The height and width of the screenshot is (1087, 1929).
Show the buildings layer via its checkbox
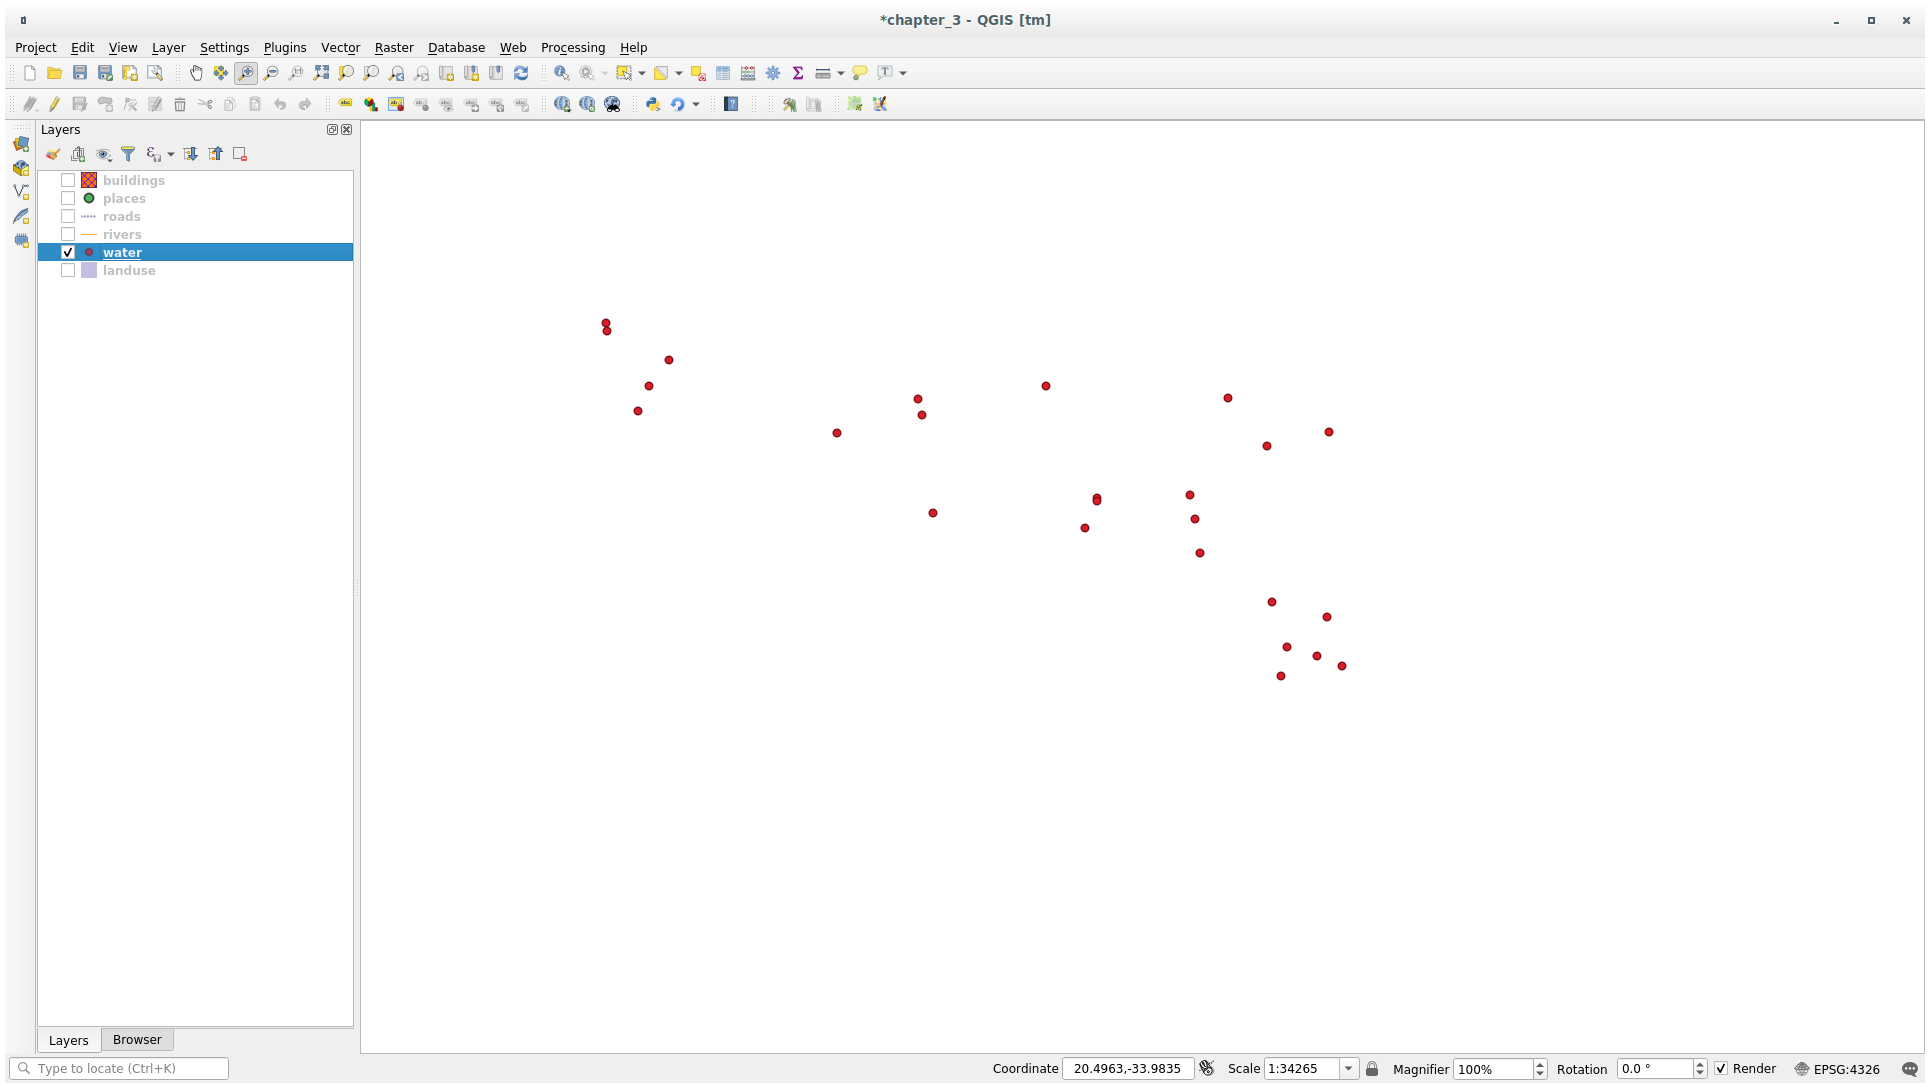pos(68,180)
